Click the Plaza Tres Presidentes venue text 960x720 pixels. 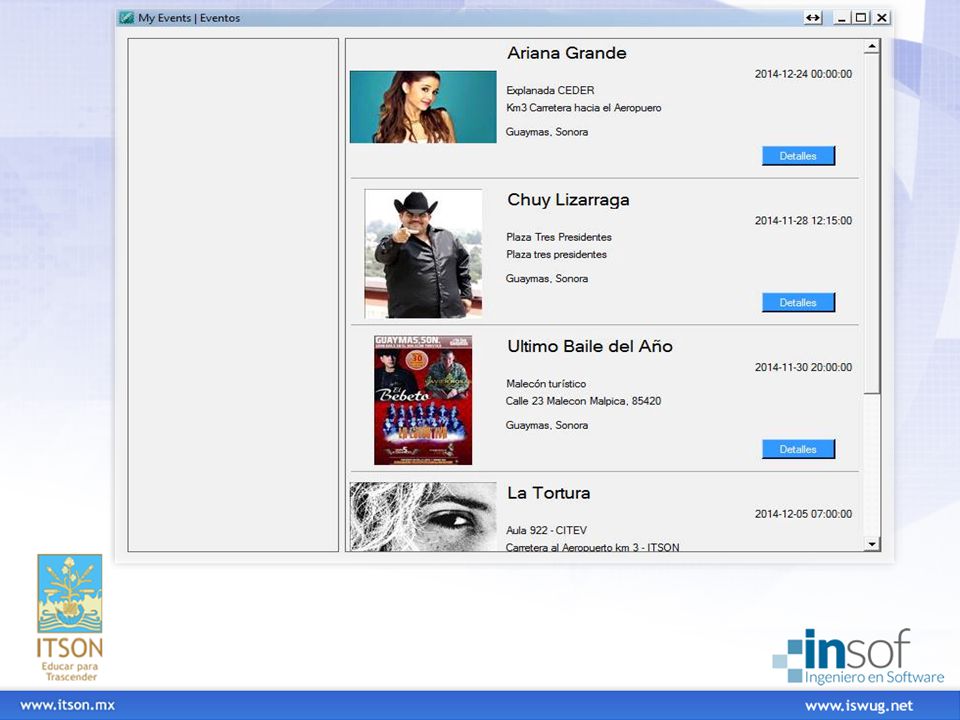coord(559,237)
